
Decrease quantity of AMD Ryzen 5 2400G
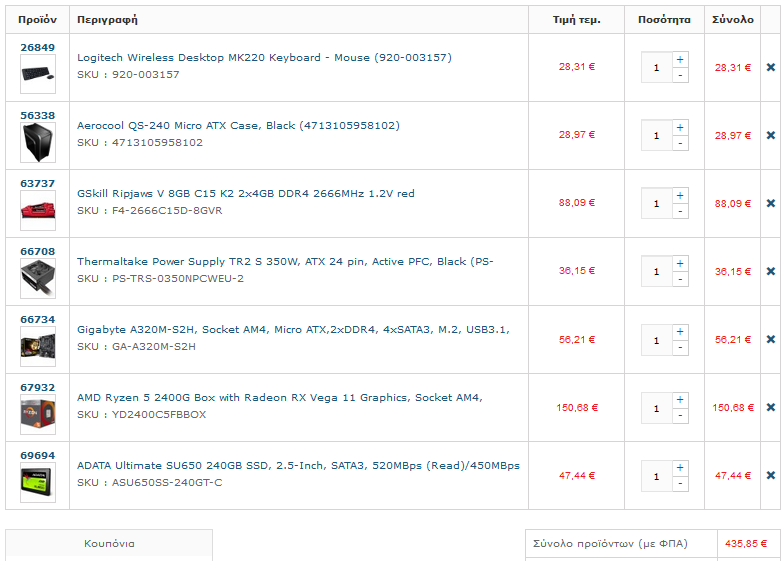[x=680, y=416]
